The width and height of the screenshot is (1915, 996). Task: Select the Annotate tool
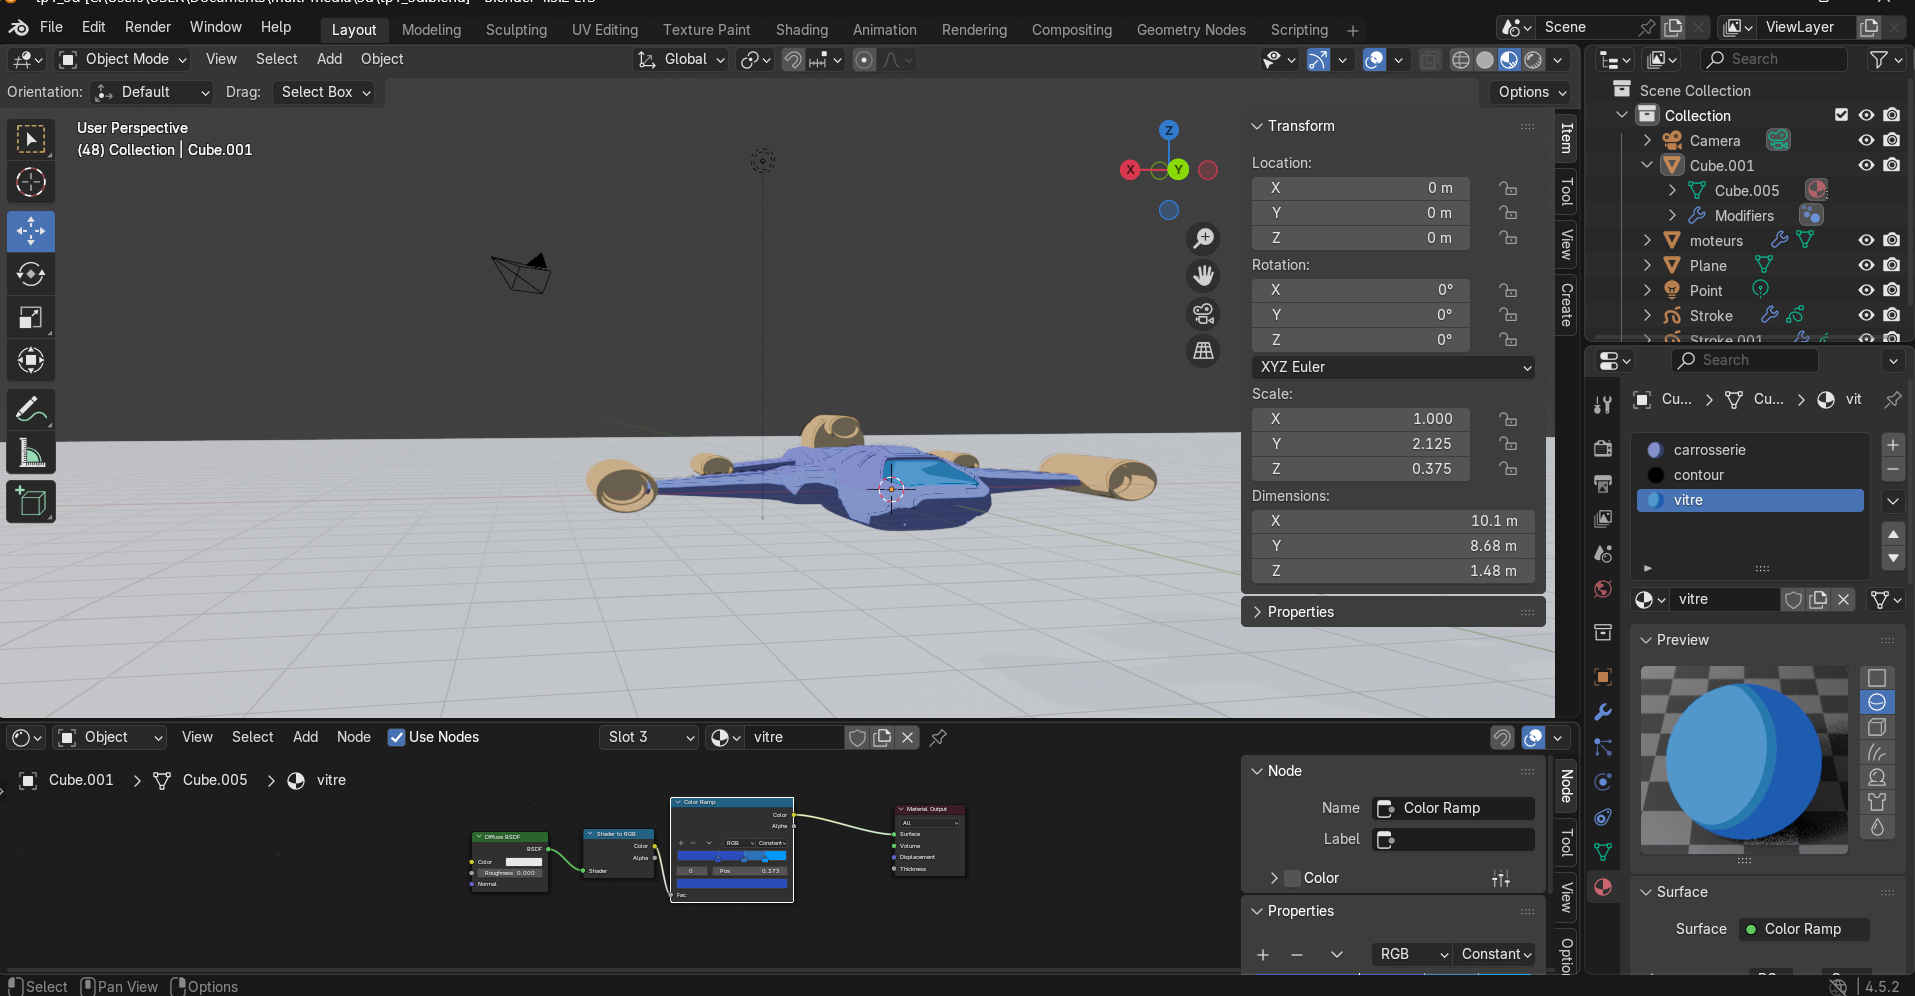point(31,409)
